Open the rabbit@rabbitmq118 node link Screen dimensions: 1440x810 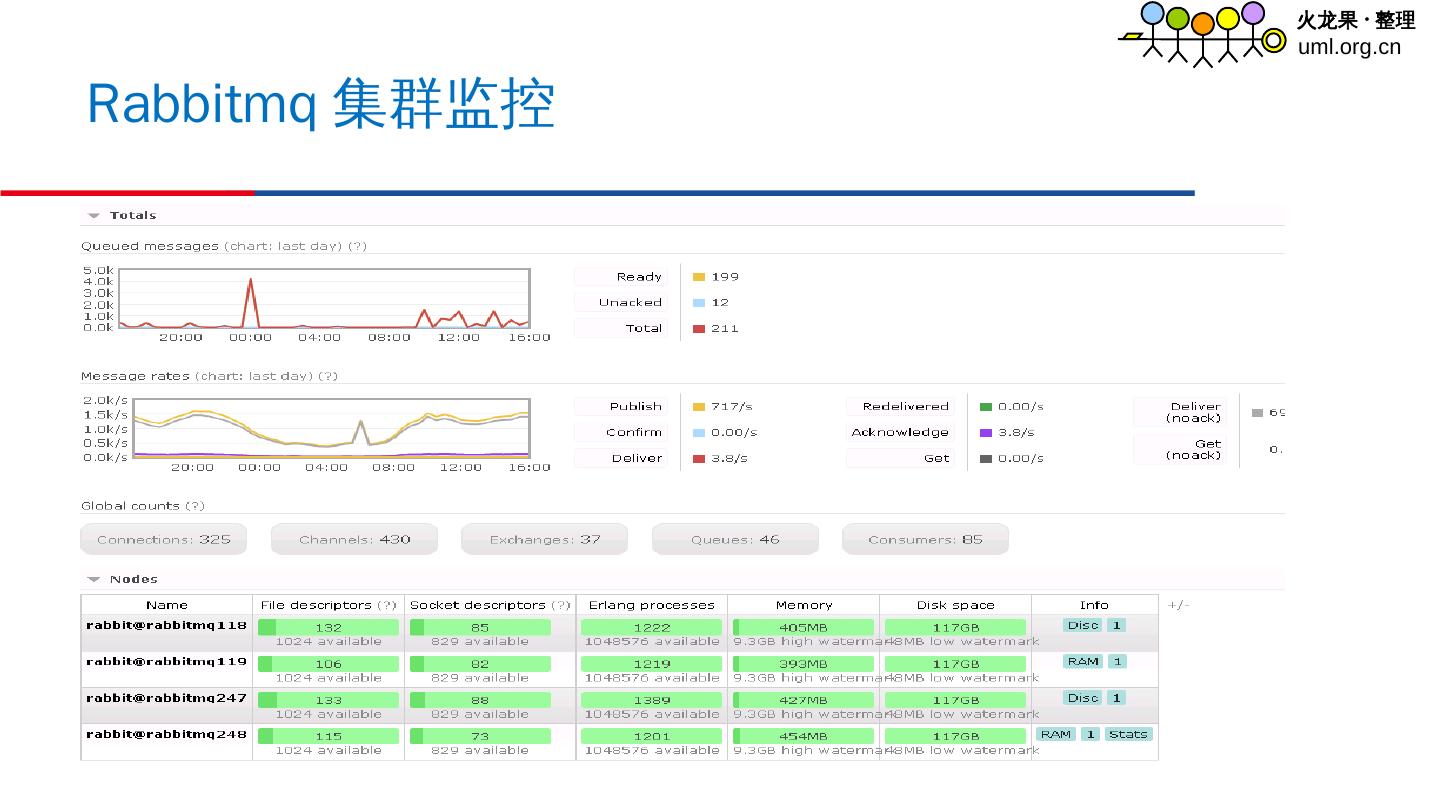click(166, 625)
